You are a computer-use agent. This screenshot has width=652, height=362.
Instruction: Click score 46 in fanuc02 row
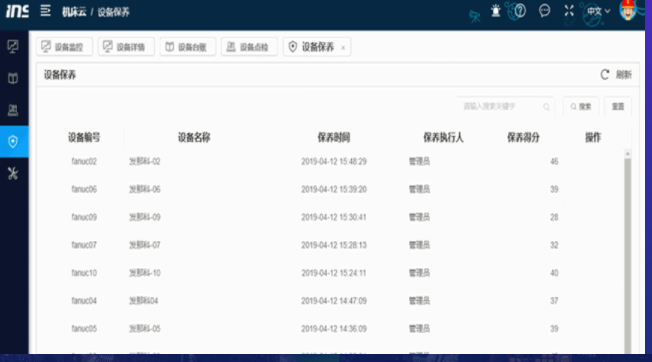pos(554,161)
